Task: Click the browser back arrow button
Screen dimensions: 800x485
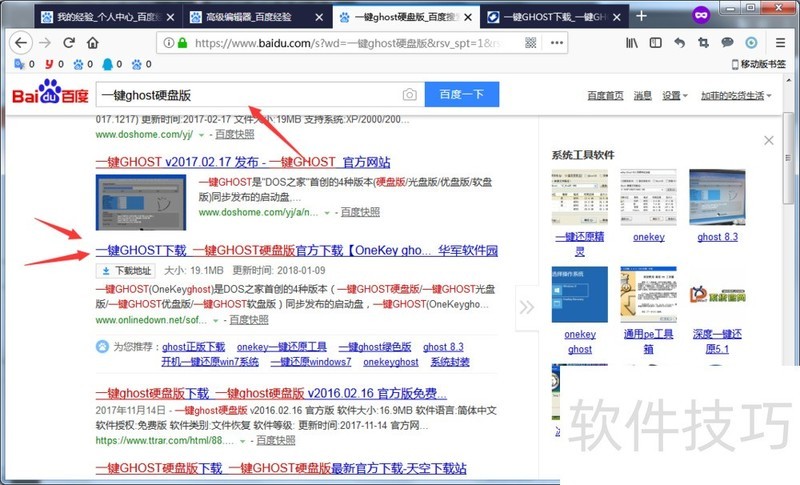Action: coord(21,43)
